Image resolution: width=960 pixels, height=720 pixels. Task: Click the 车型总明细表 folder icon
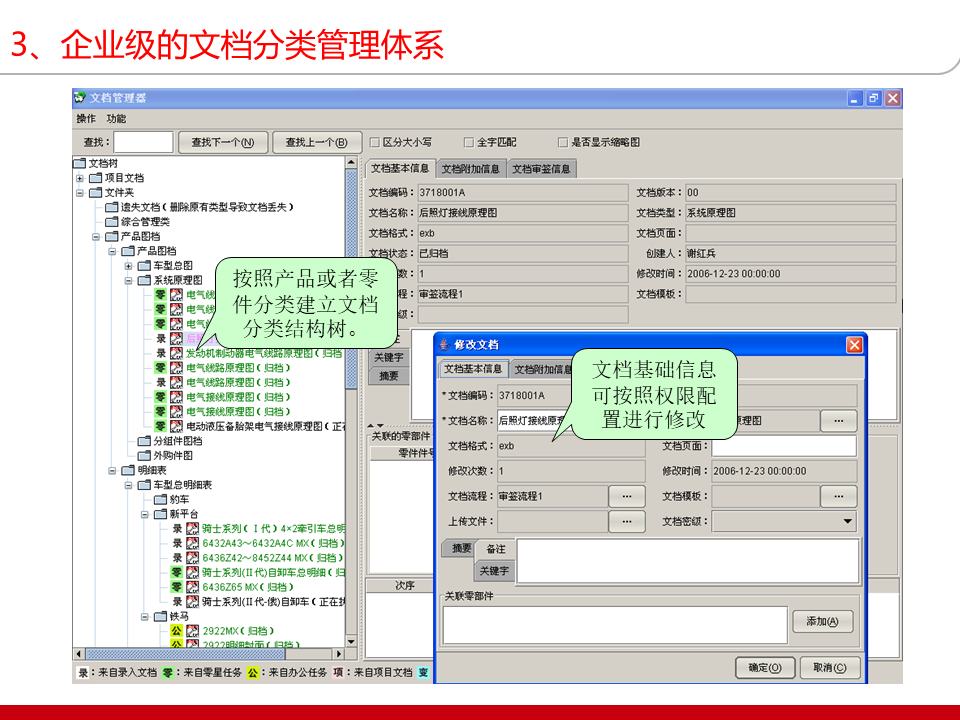(x=144, y=485)
